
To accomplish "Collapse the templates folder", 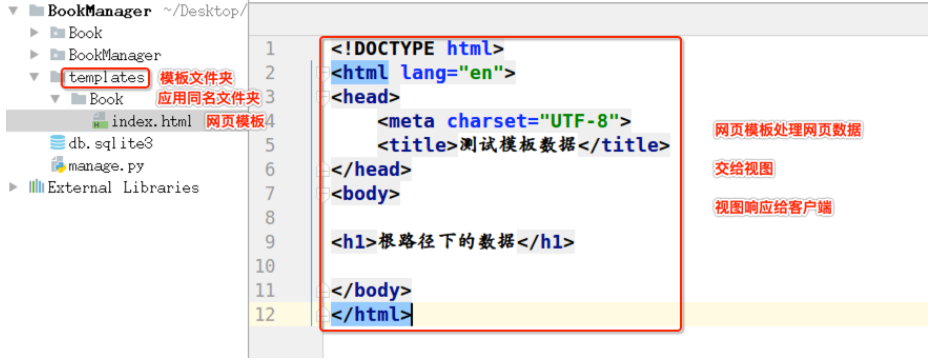I will [34, 77].
